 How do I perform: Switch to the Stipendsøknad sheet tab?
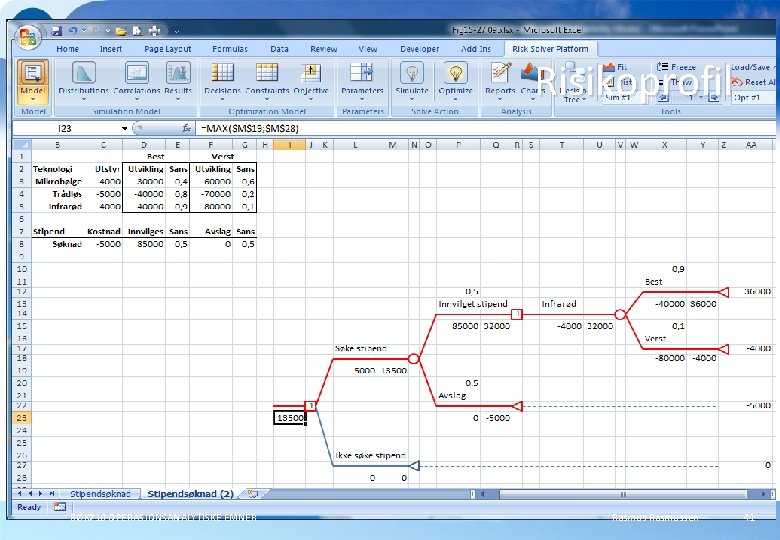pyautogui.click(x=100, y=494)
